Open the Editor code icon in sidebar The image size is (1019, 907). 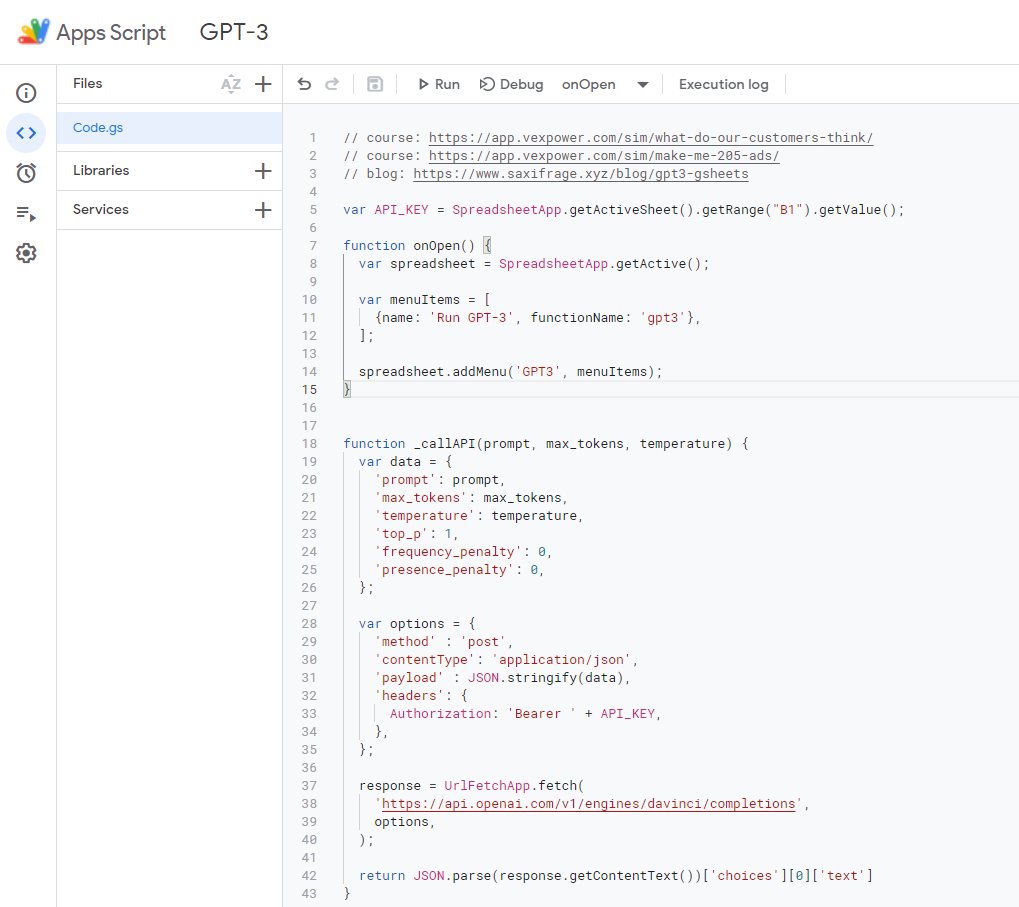tap(26, 133)
